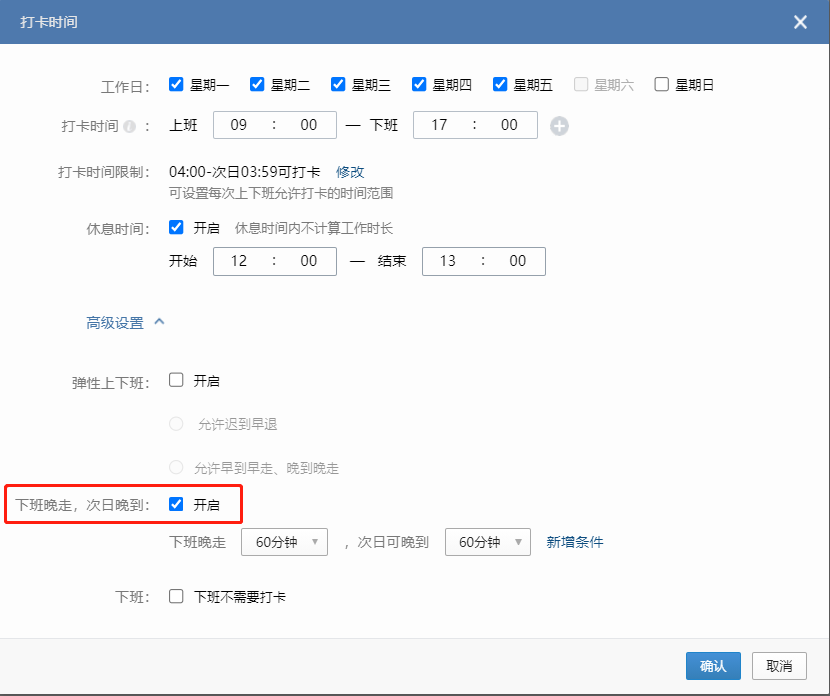Click the 上班 minute field 00
Image resolution: width=830 pixels, height=696 pixels.
[309, 125]
